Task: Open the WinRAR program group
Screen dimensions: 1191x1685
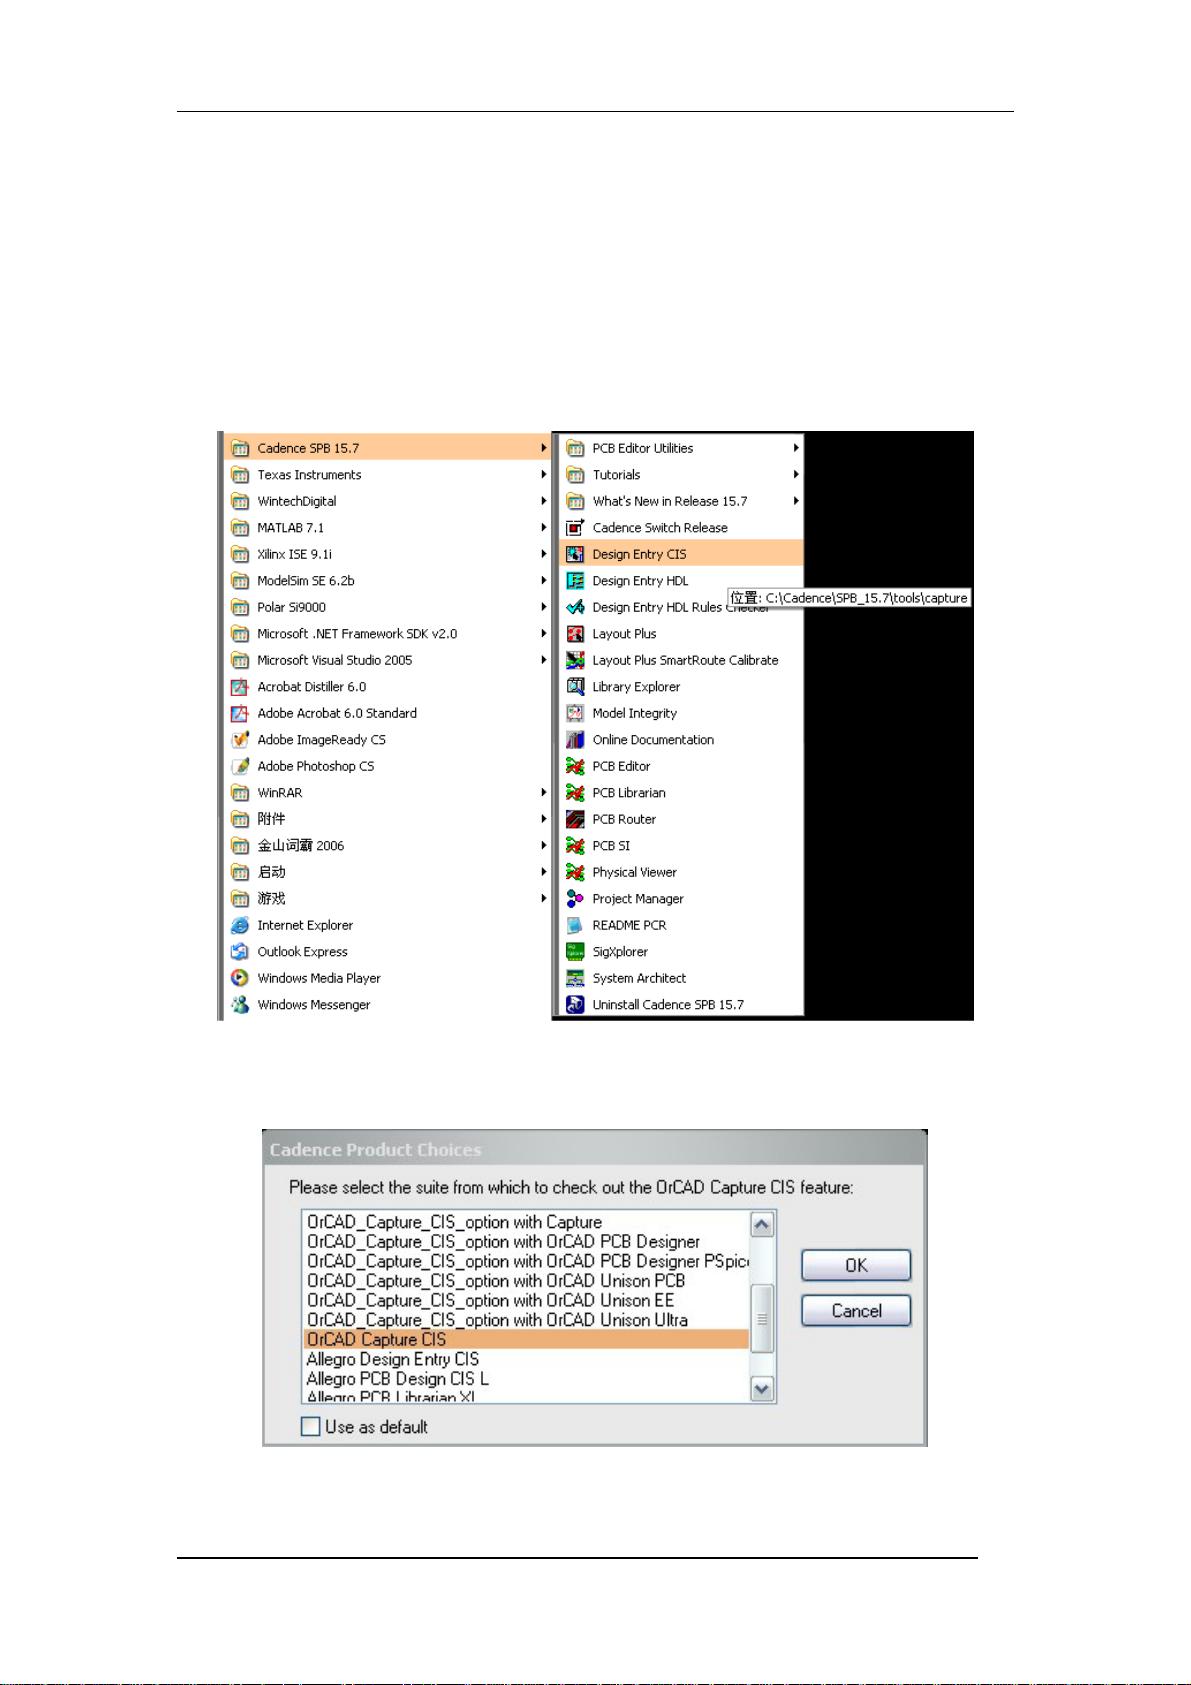Action: 388,793
